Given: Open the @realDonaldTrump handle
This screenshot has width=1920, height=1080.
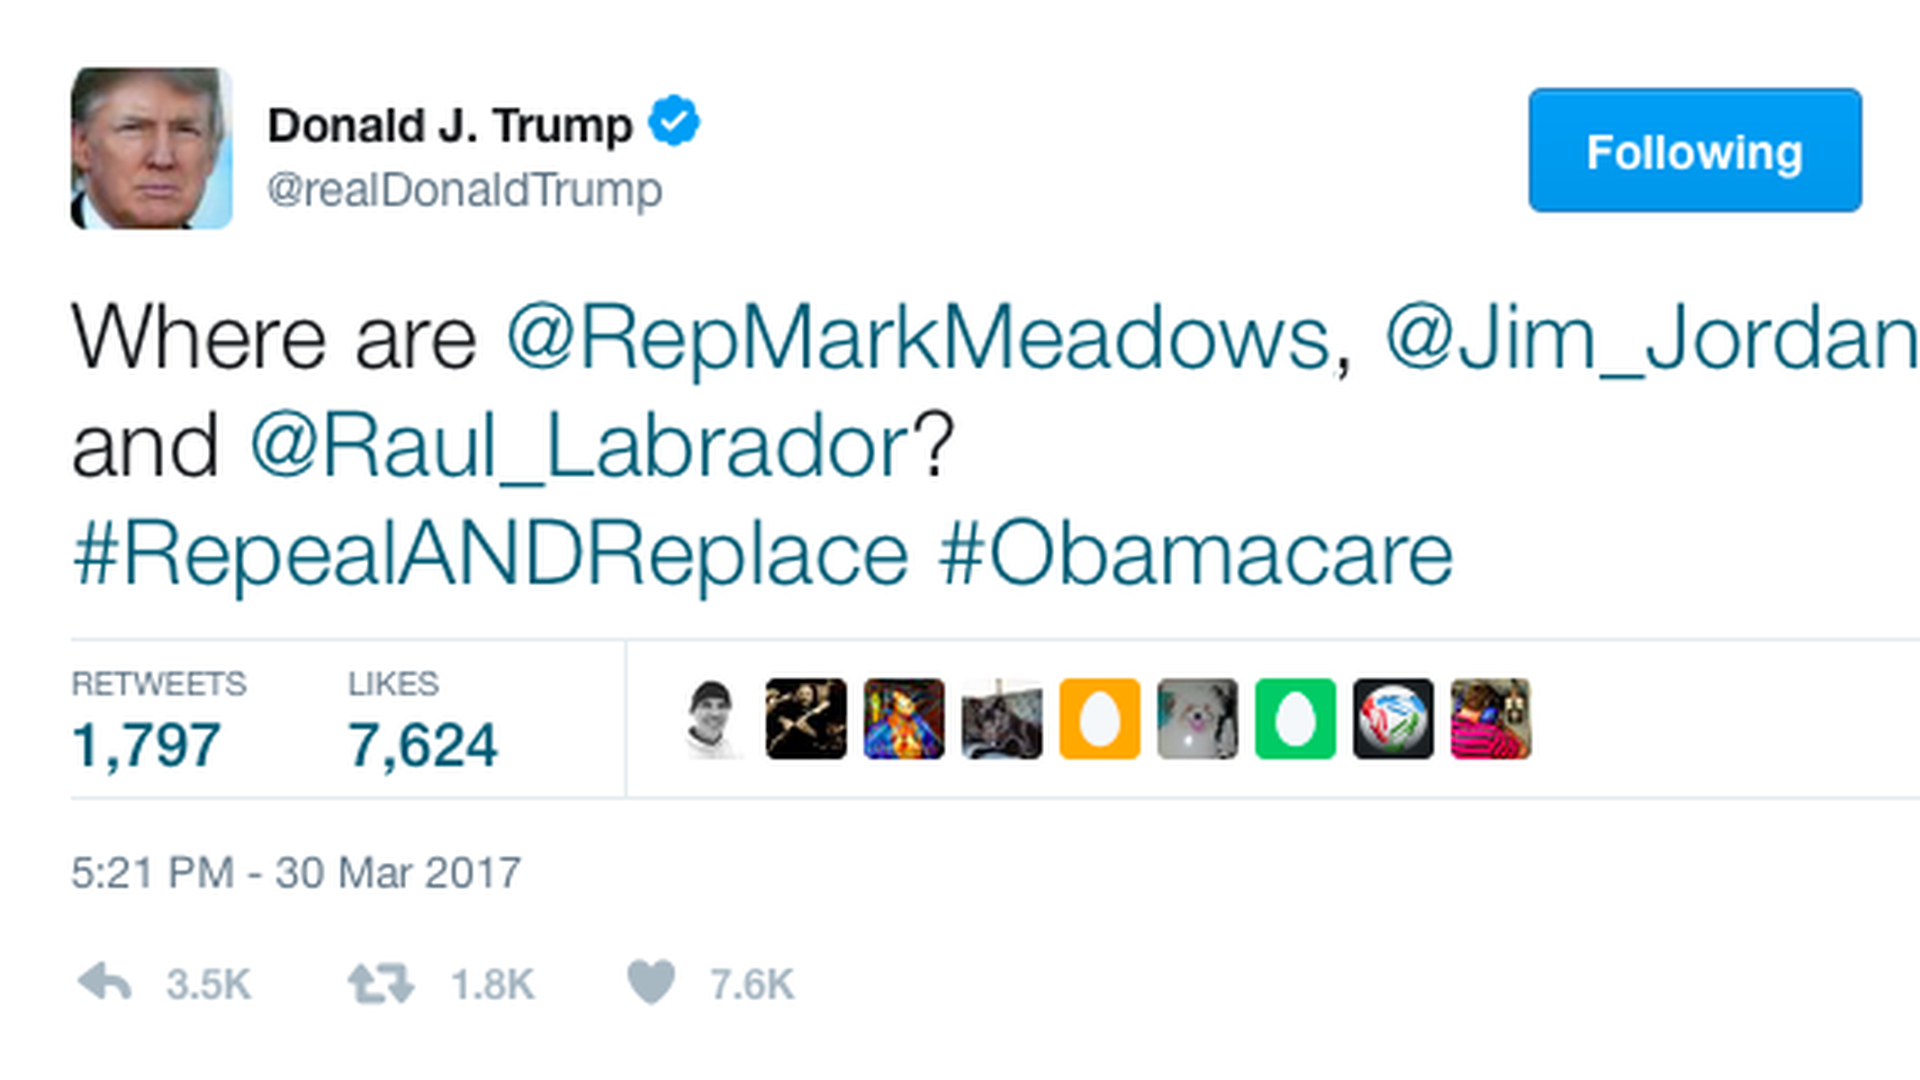Looking at the screenshot, I should (x=464, y=190).
